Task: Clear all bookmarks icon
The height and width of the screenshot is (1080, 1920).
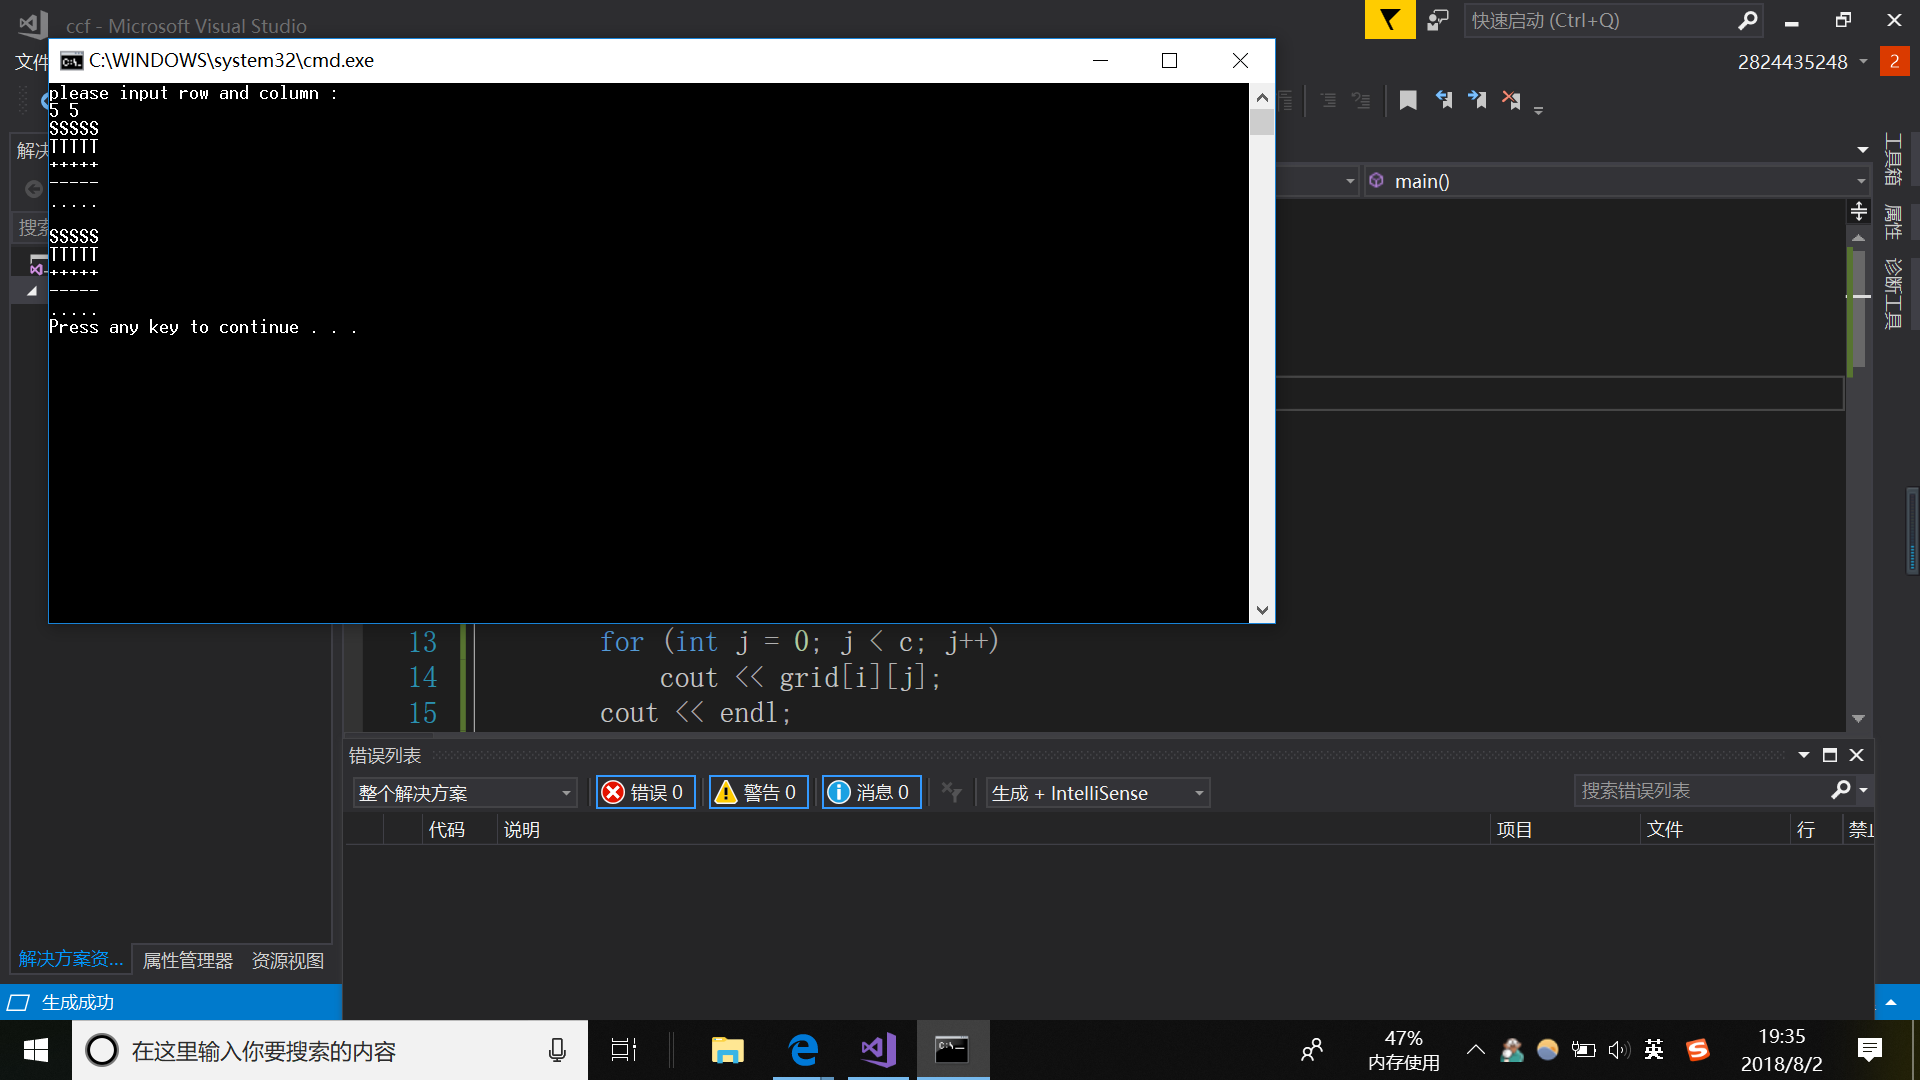Action: point(1511,100)
